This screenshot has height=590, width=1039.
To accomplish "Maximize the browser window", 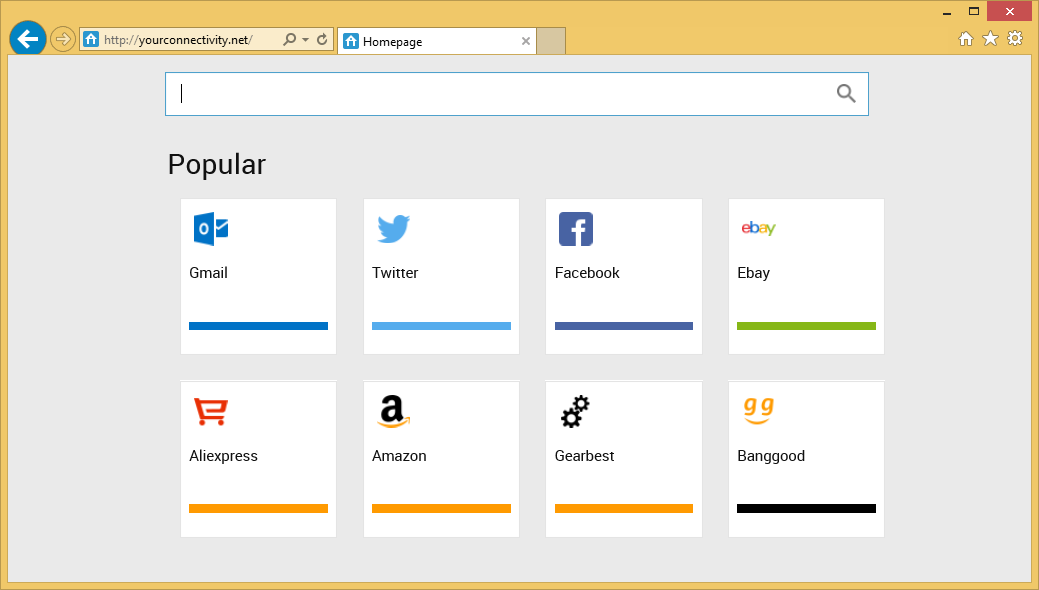I will tap(973, 11).
